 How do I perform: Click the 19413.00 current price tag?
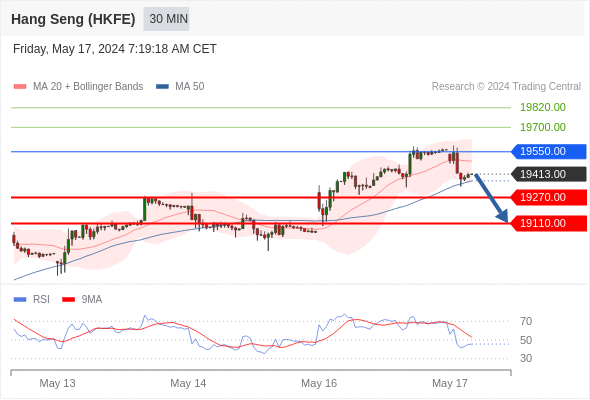pyautogui.click(x=549, y=174)
